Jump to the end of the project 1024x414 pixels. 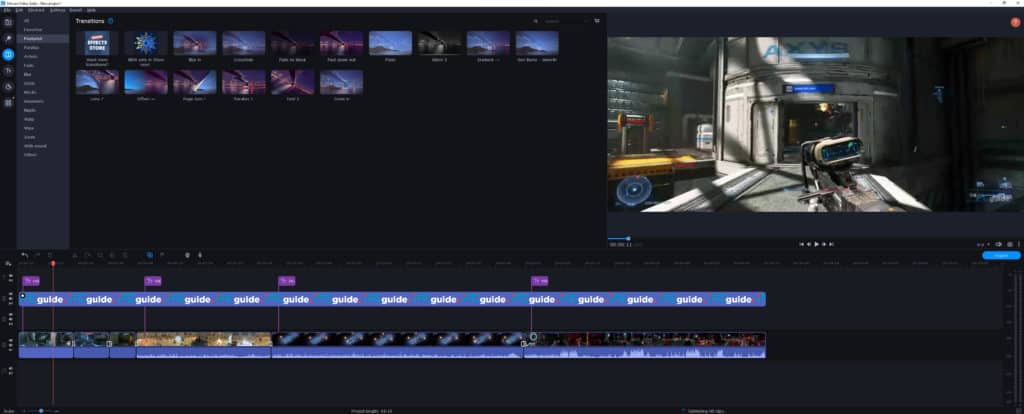pos(831,244)
